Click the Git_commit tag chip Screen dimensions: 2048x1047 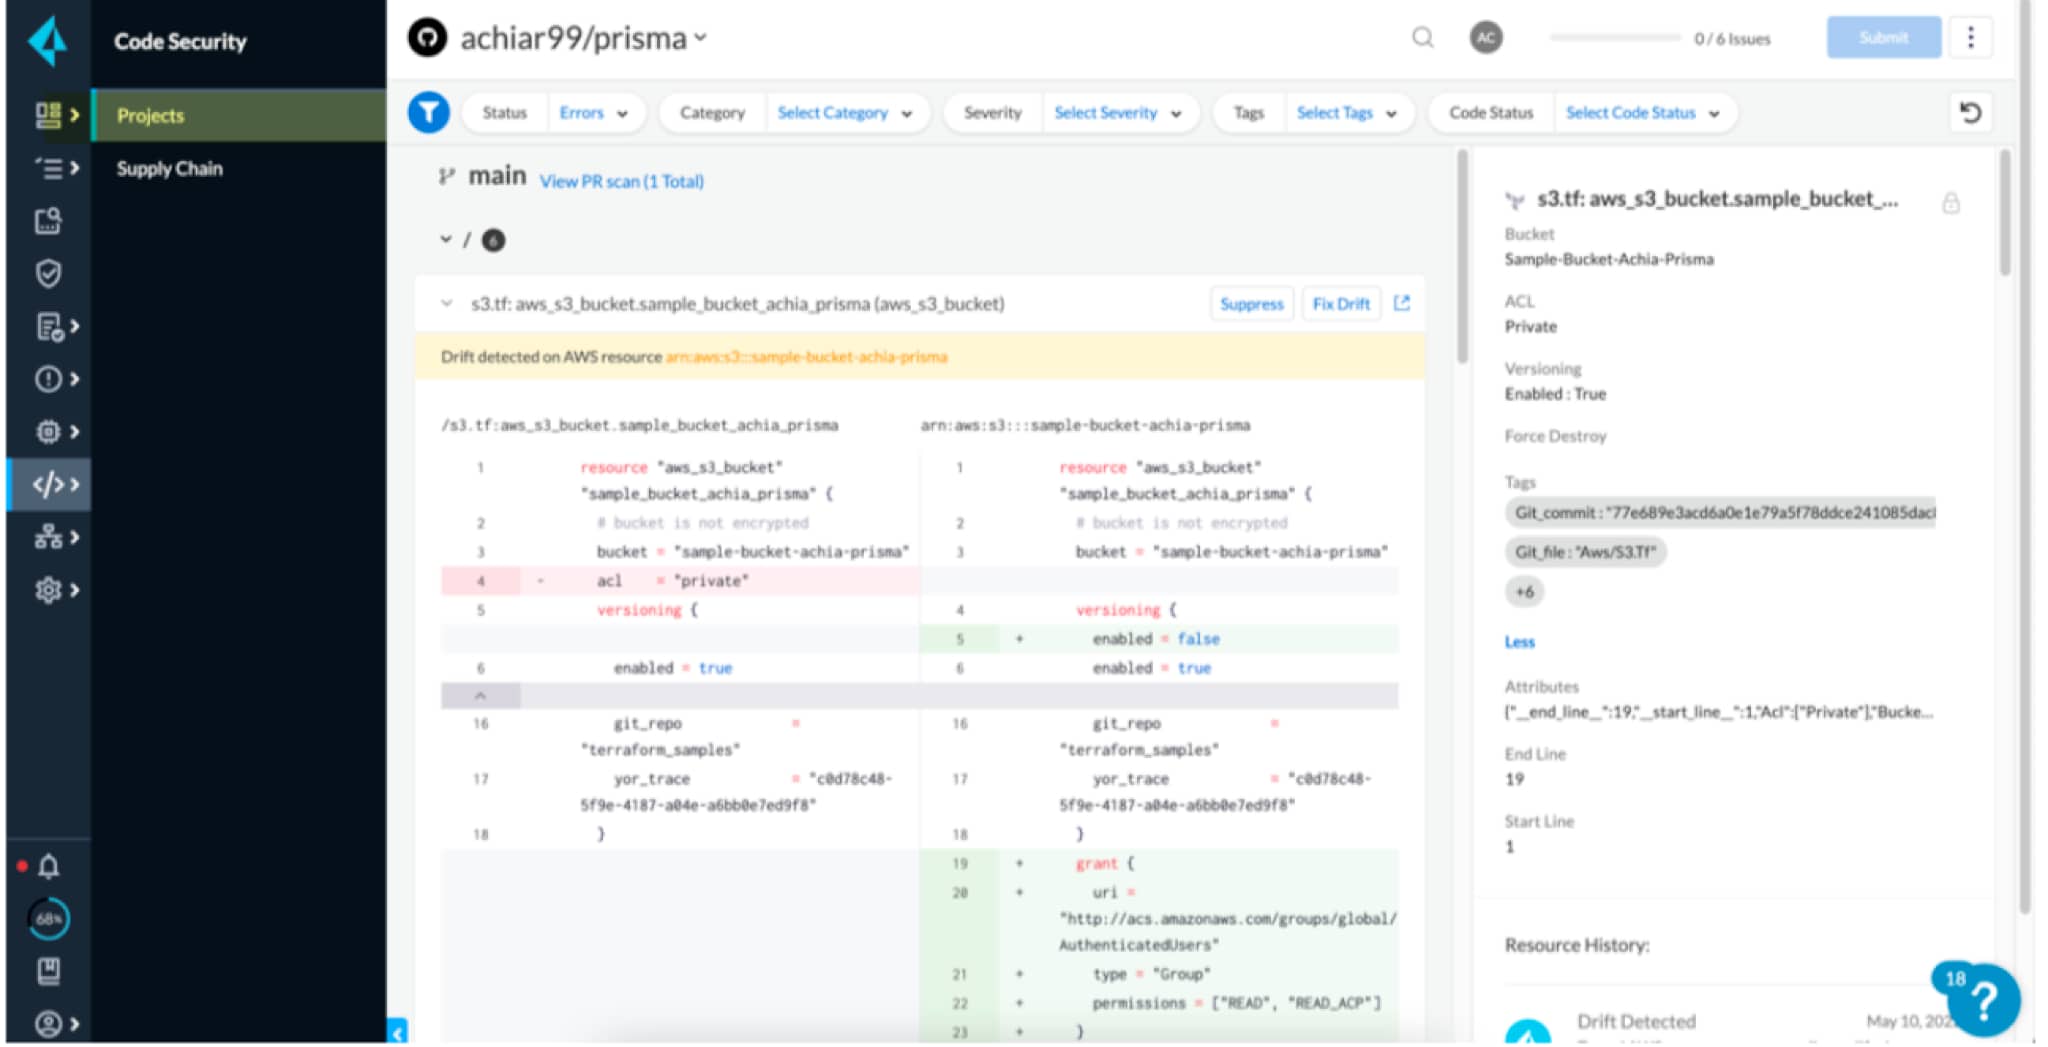[x=1719, y=513]
